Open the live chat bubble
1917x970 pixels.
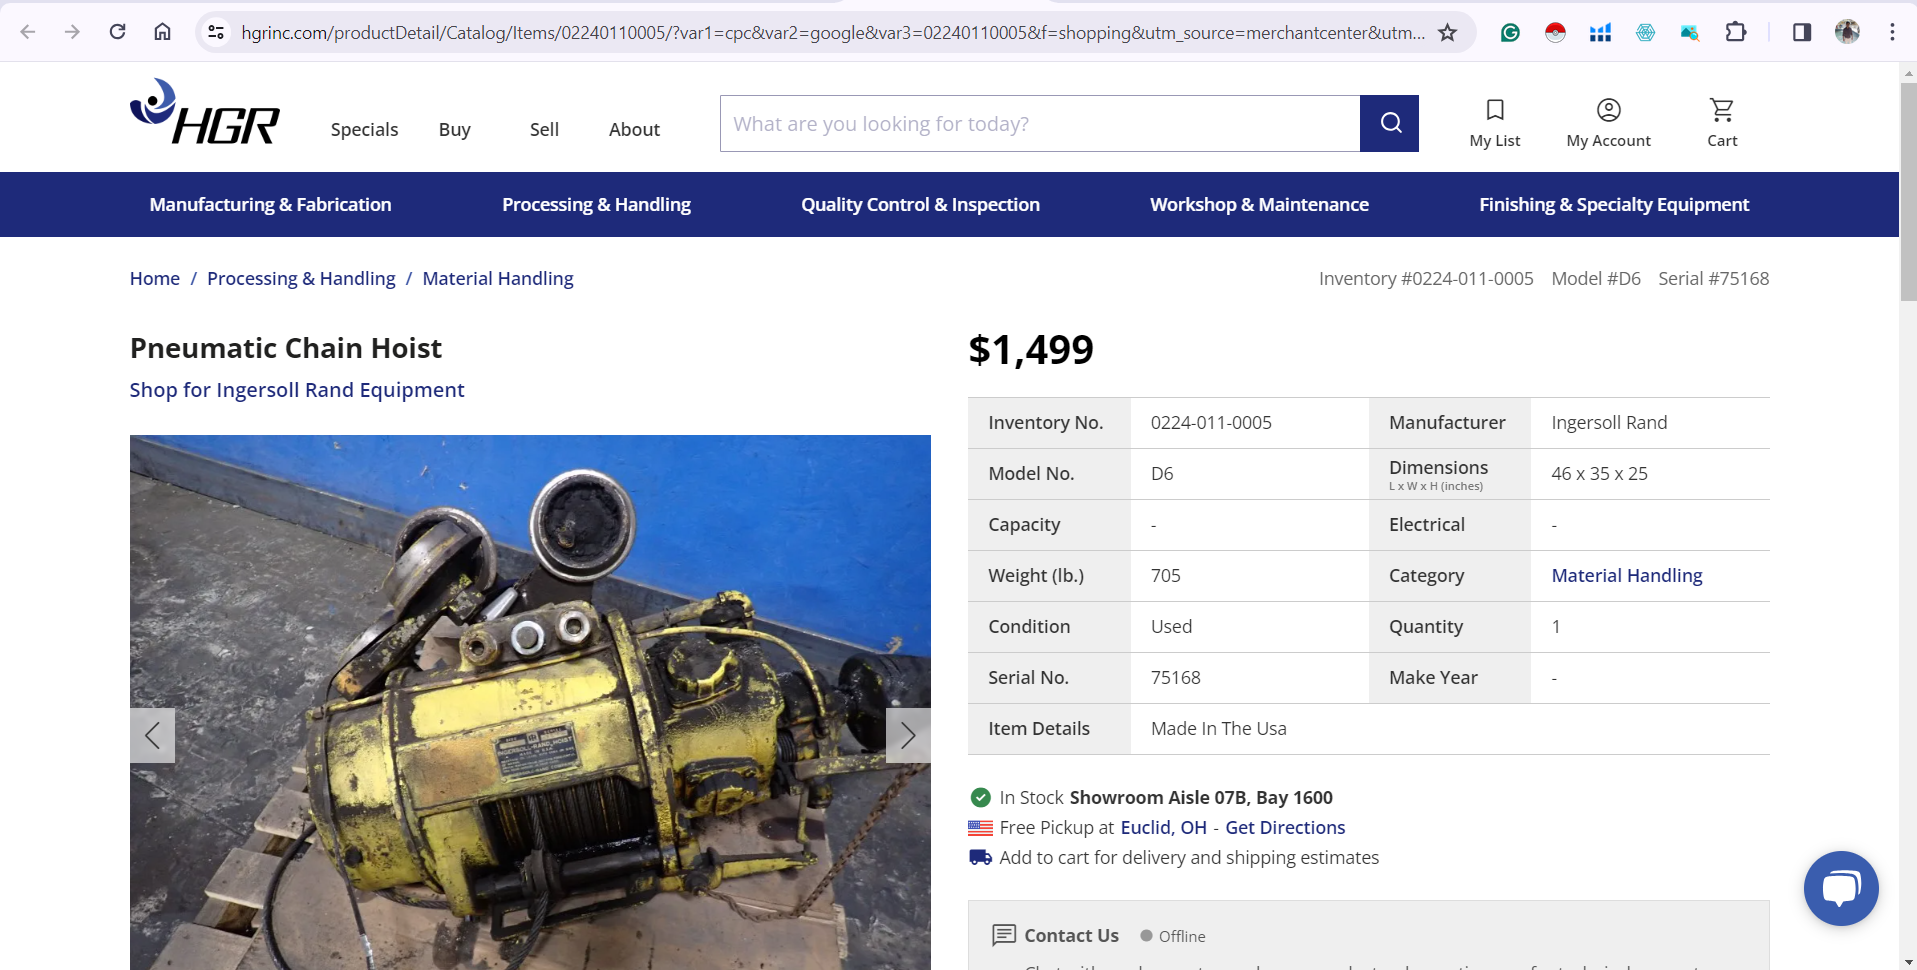click(1841, 888)
